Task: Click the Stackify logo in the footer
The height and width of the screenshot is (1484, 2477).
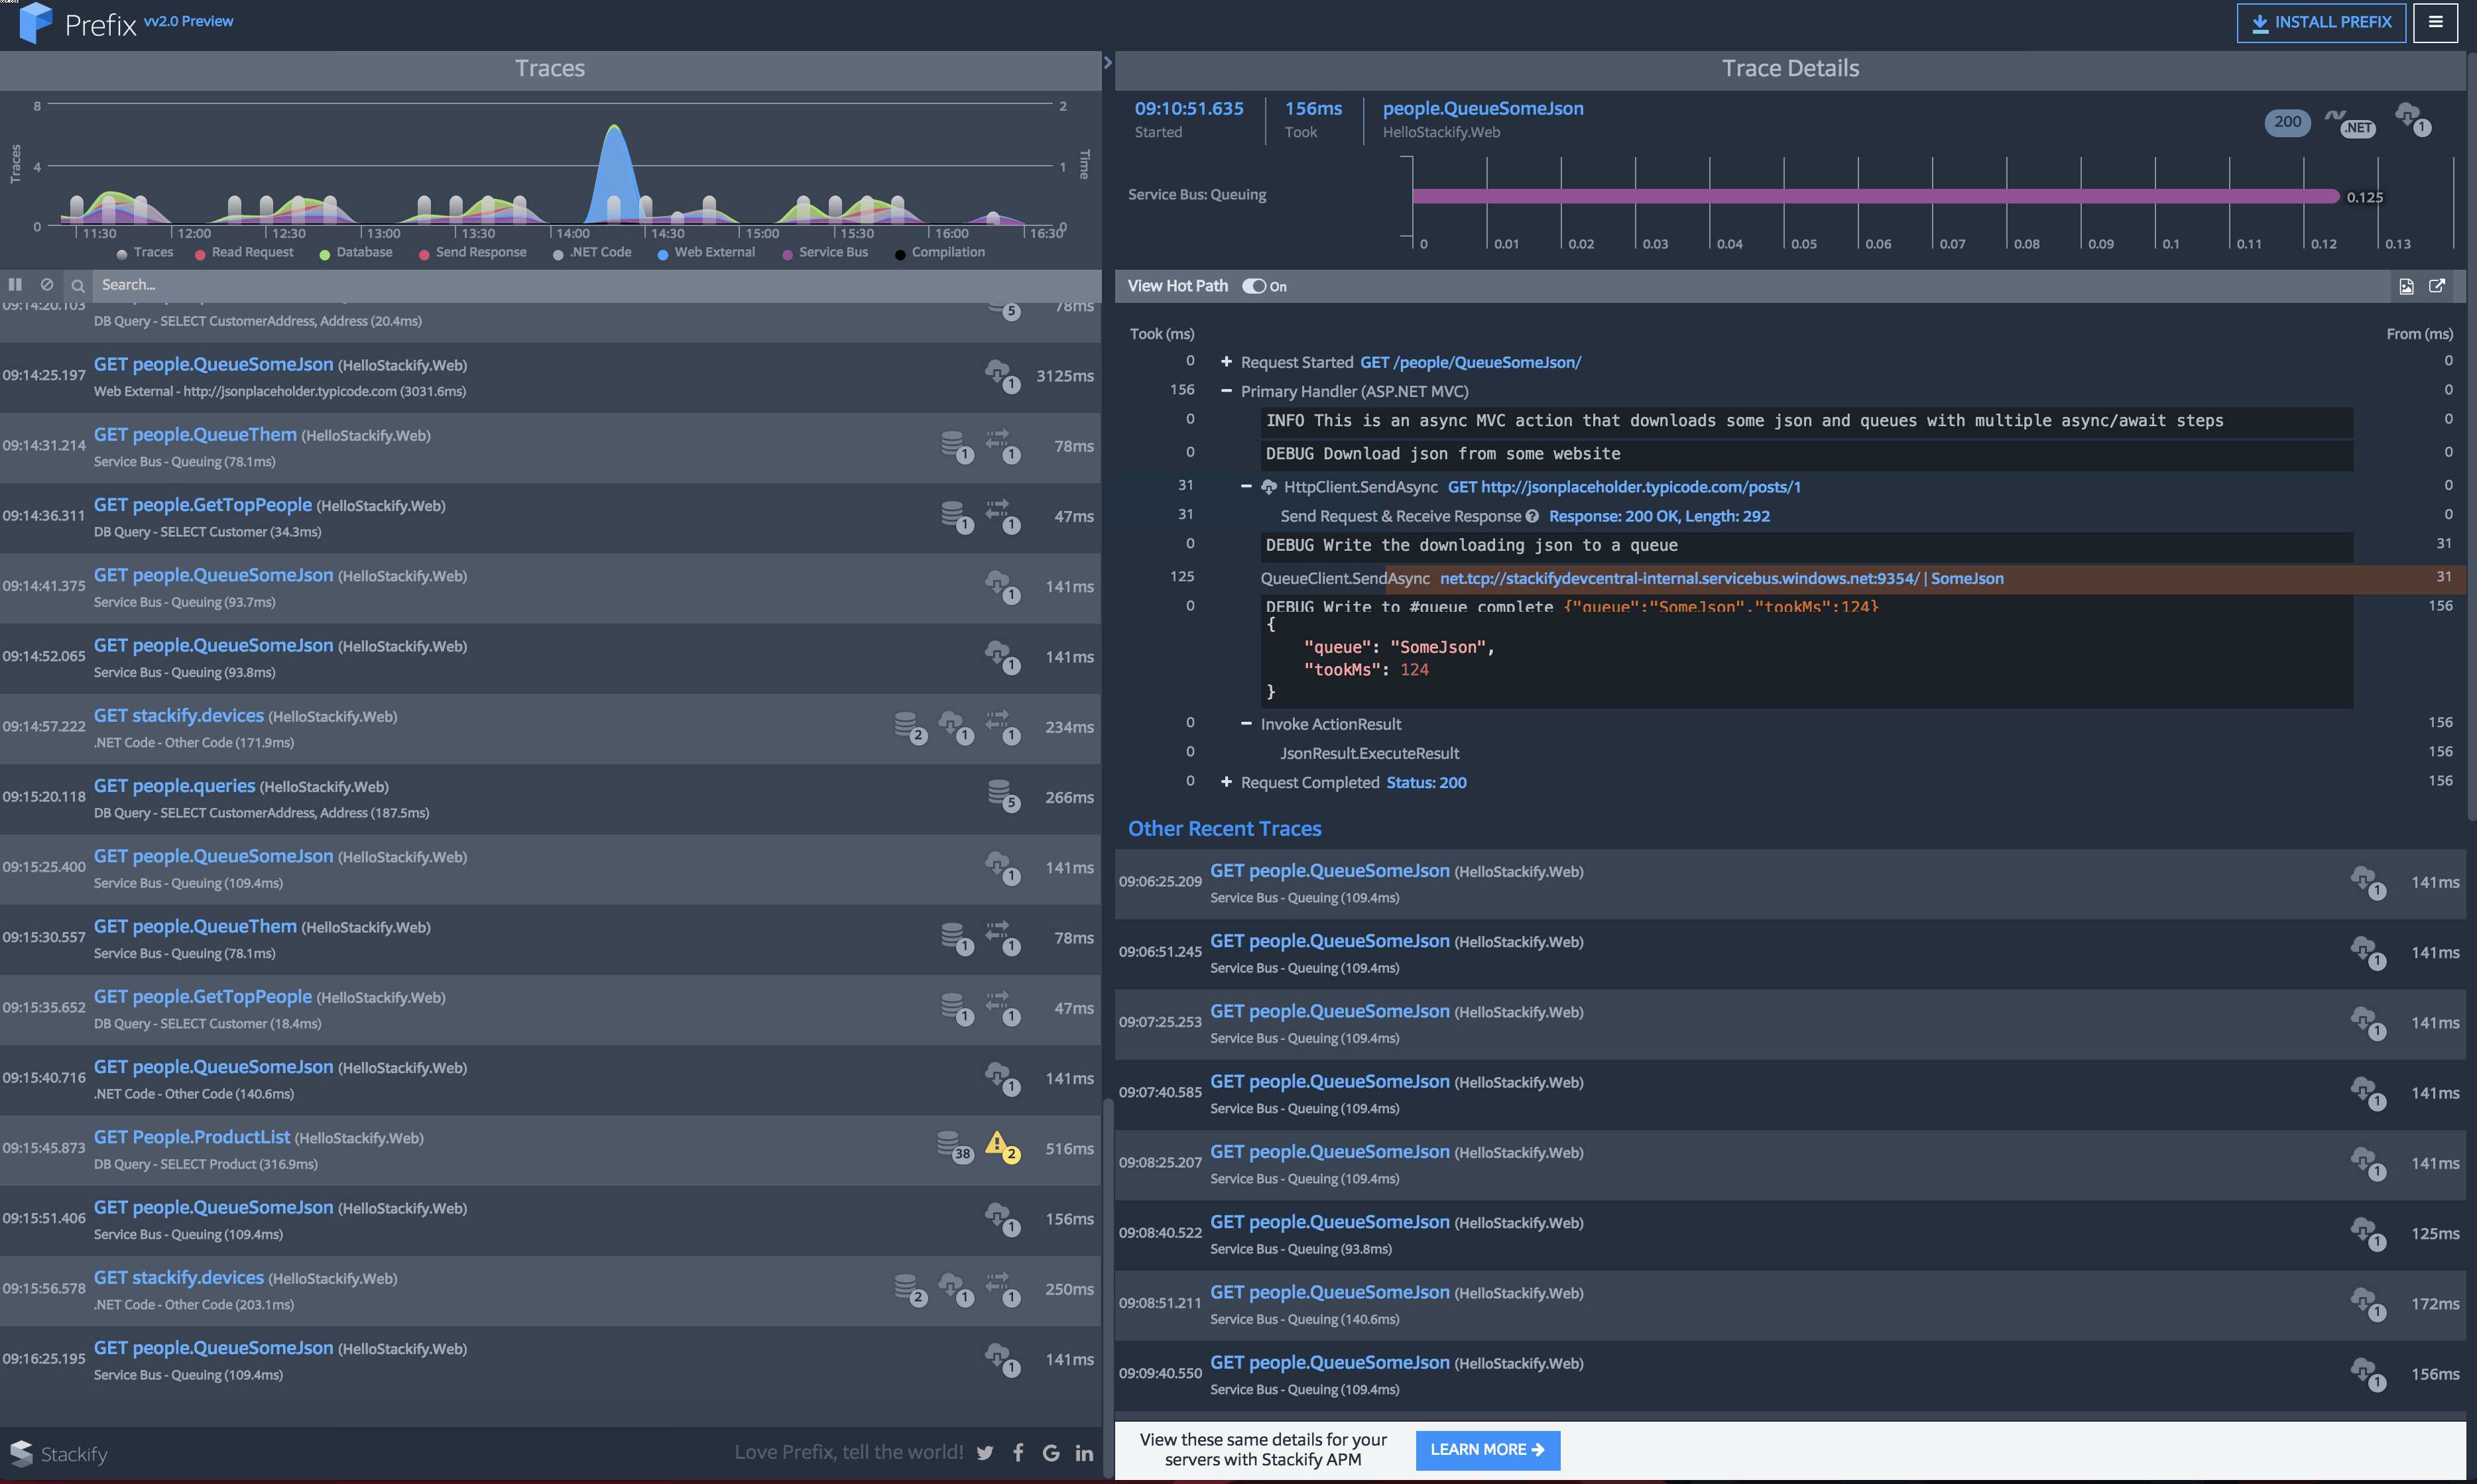Action: click(x=58, y=1453)
